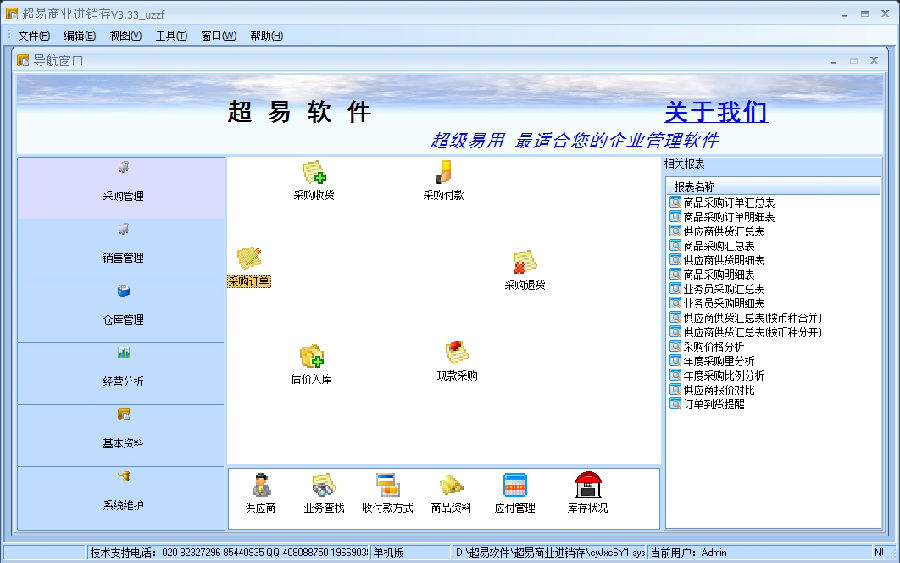
Task: Open 库存状况 inventory status icon
Action: [588, 493]
